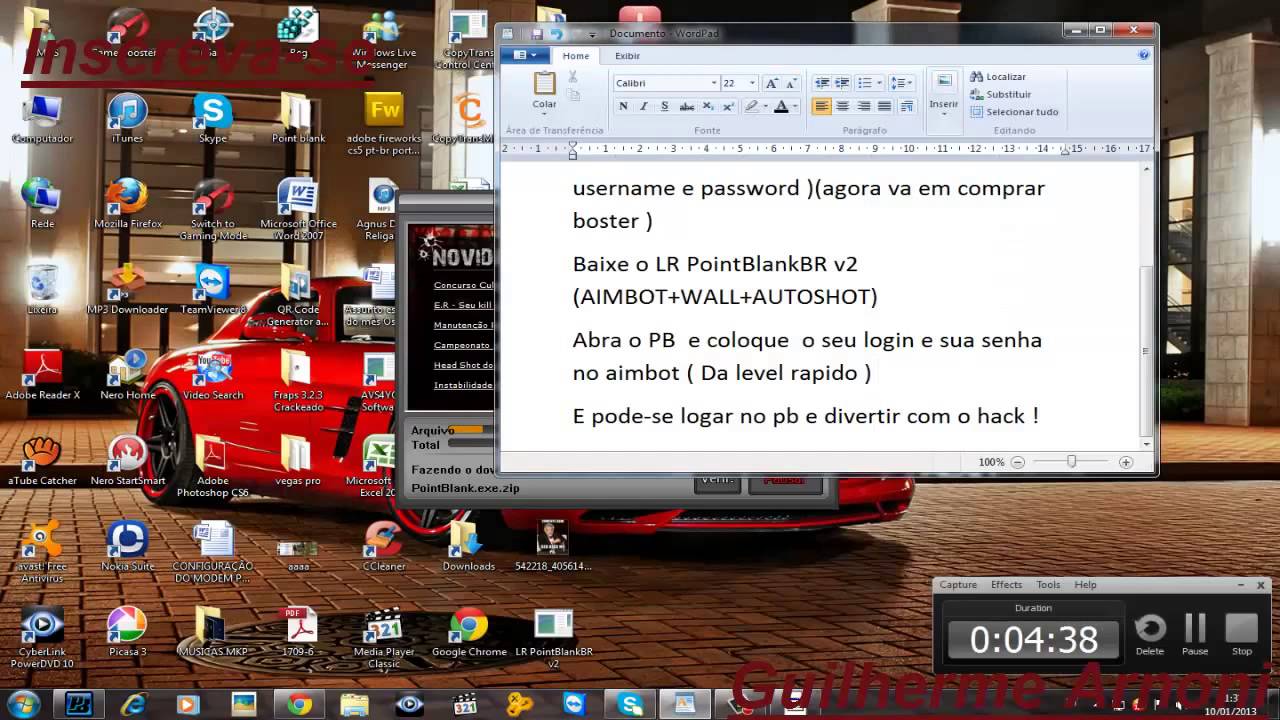Screen dimensions: 1280x720
Task: Toggle subscript formatting
Action: (x=708, y=106)
